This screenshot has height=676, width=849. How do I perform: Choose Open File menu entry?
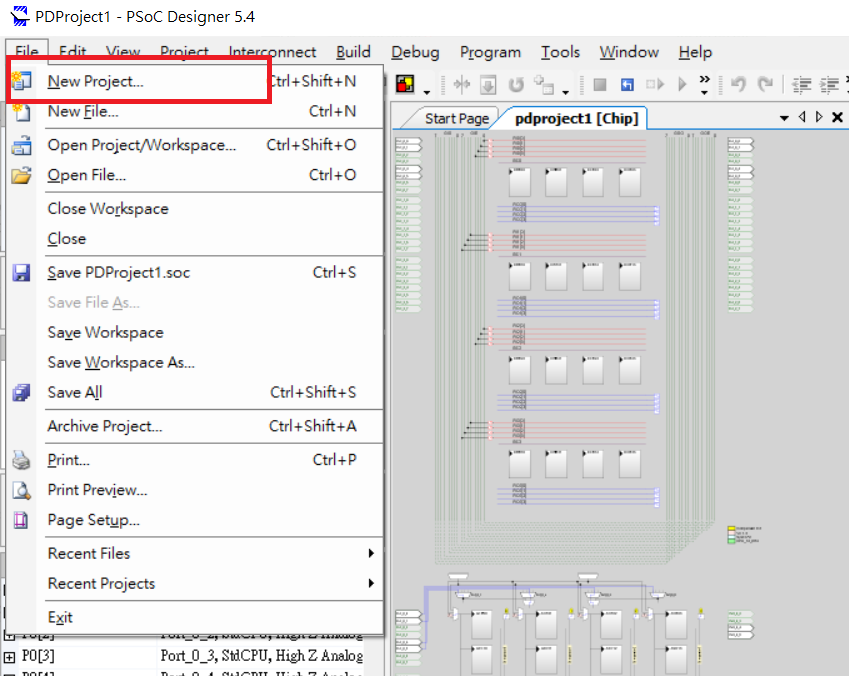coord(195,175)
